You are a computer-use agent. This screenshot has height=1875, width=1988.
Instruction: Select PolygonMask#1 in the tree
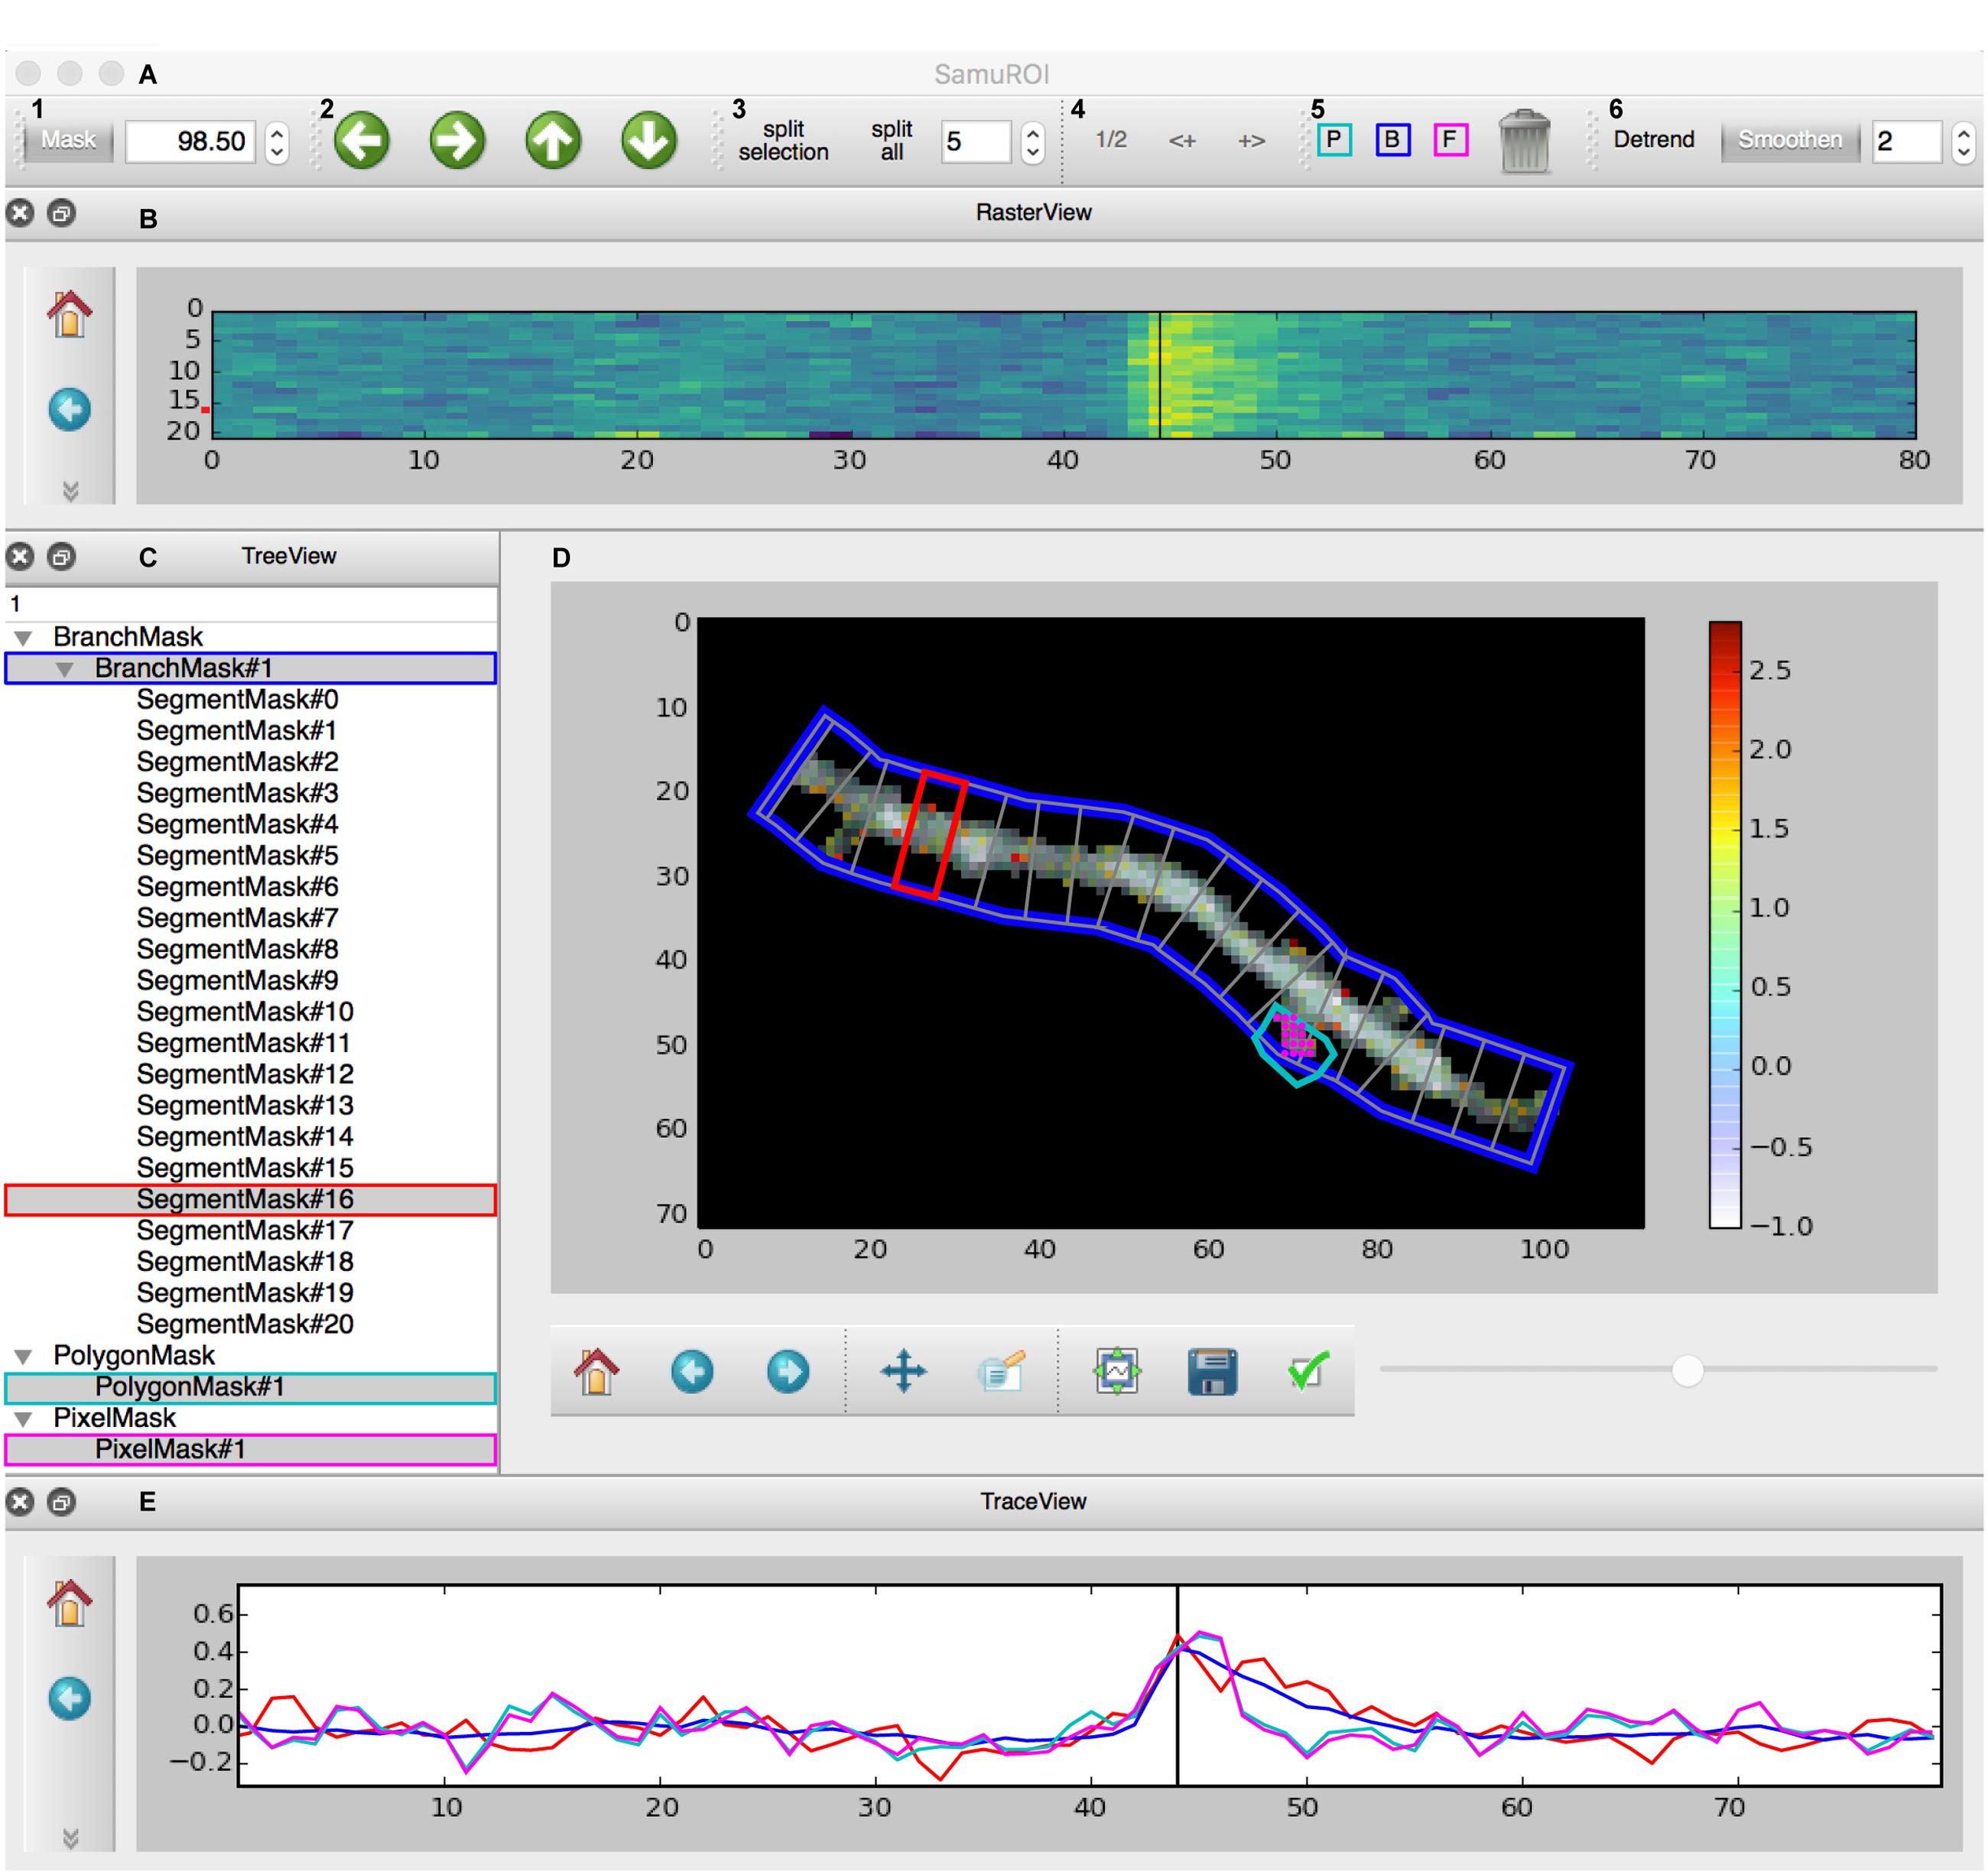251,1387
